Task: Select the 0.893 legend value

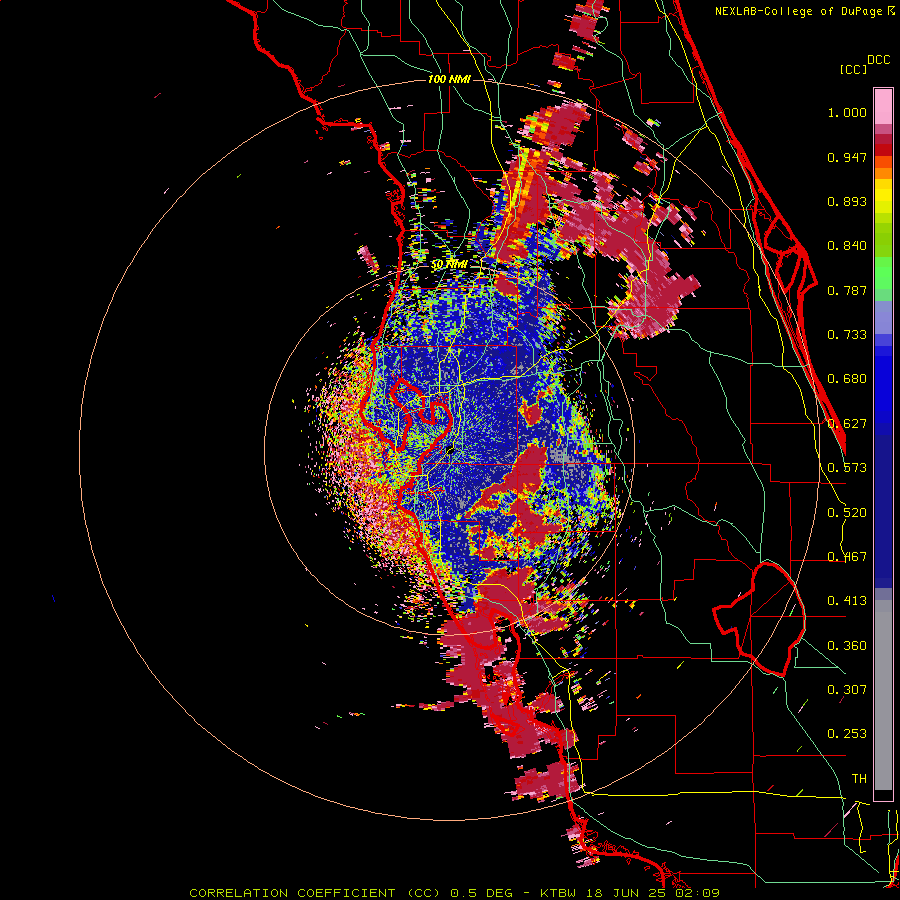Action: [847, 201]
